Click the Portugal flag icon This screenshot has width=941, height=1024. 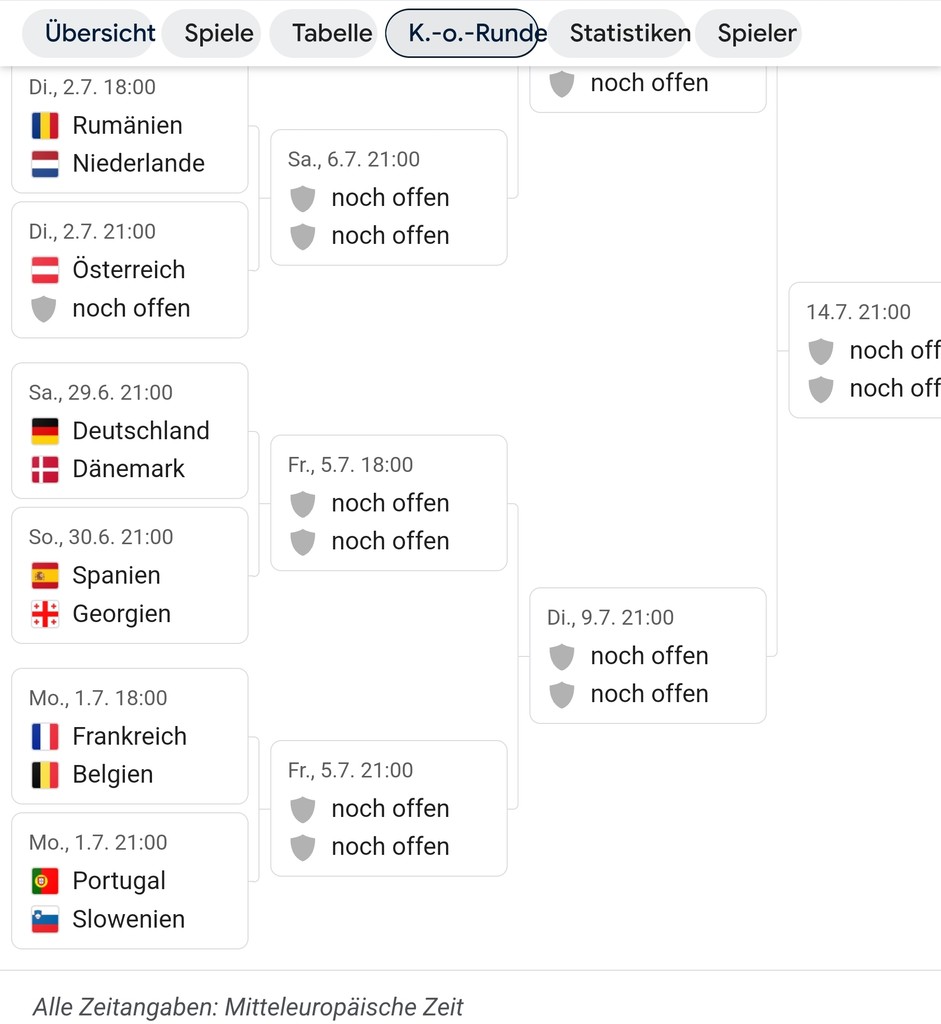pos(45,881)
